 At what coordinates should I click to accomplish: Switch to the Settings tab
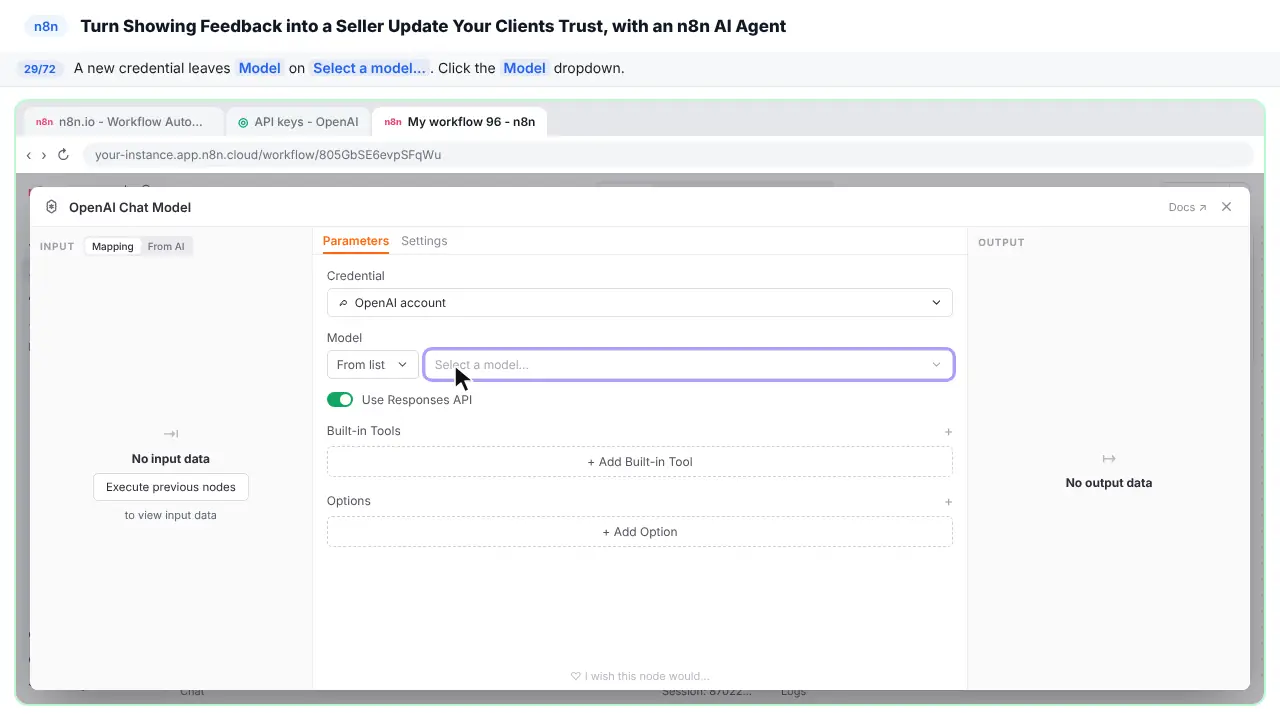[424, 241]
